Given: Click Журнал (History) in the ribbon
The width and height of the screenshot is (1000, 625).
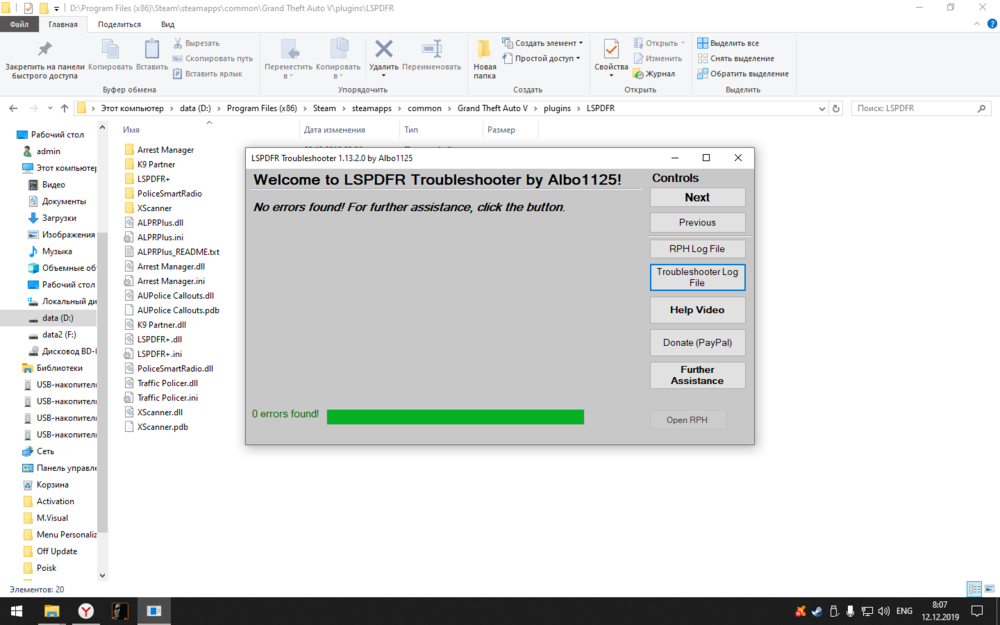Looking at the screenshot, I should pyautogui.click(x=654, y=74).
